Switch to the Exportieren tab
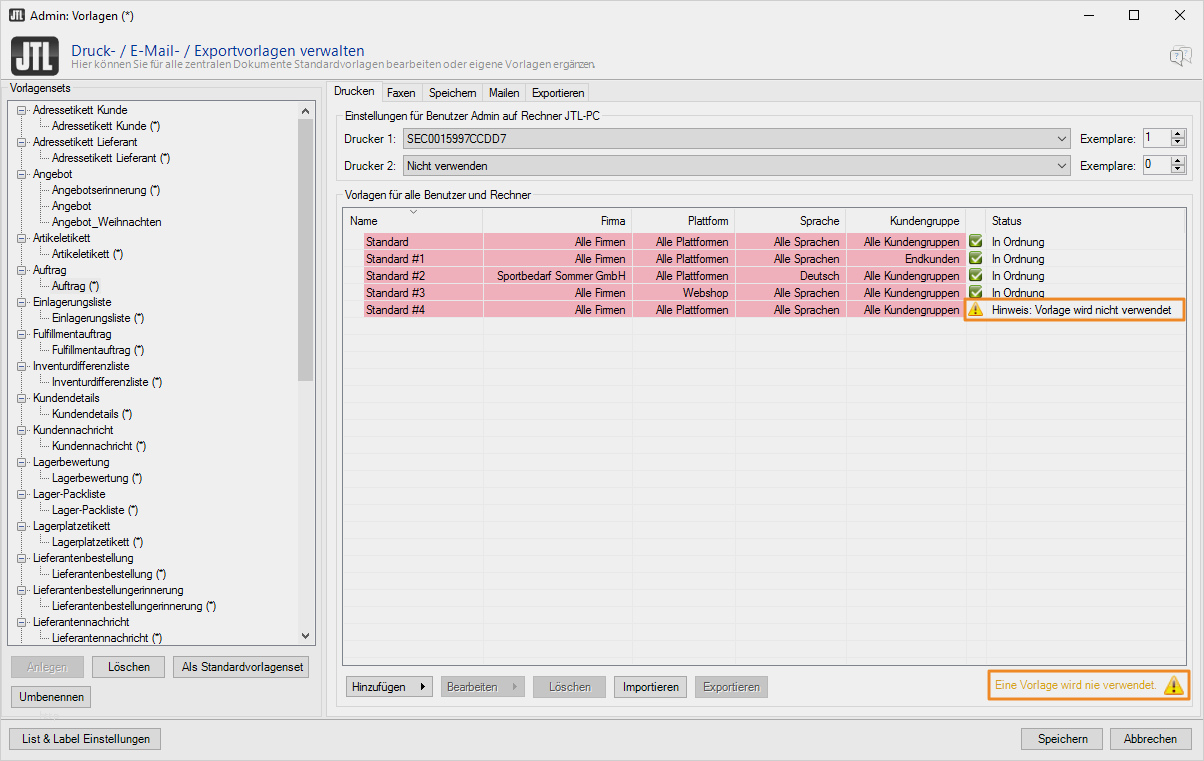The width and height of the screenshot is (1204, 761). pos(558,93)
